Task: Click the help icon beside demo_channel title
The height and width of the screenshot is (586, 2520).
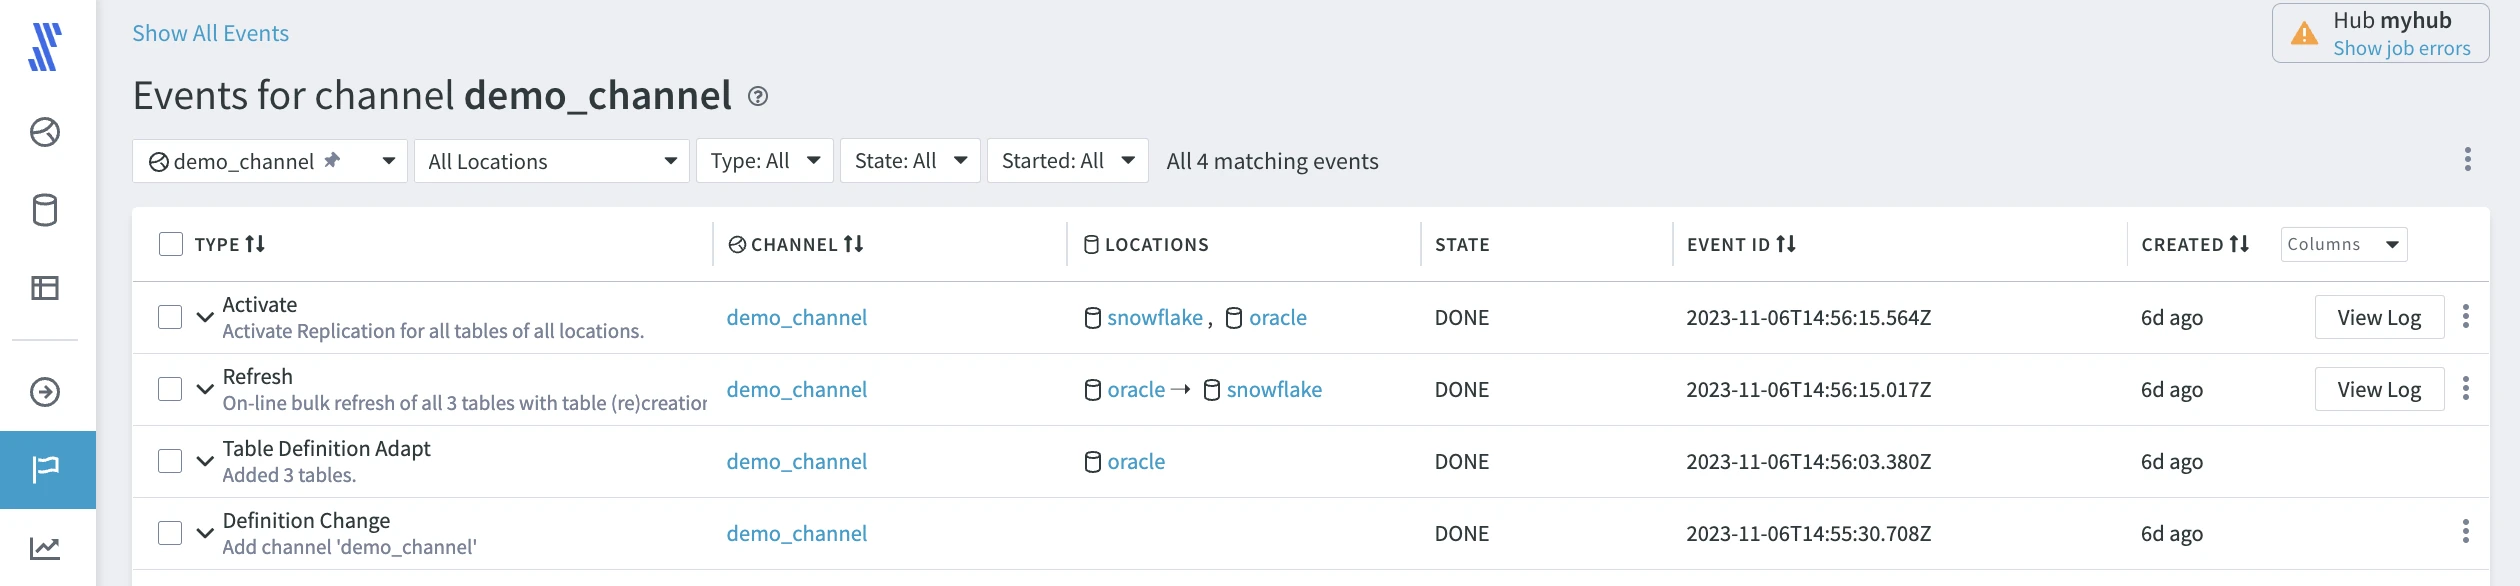Action: click(758, 96)
